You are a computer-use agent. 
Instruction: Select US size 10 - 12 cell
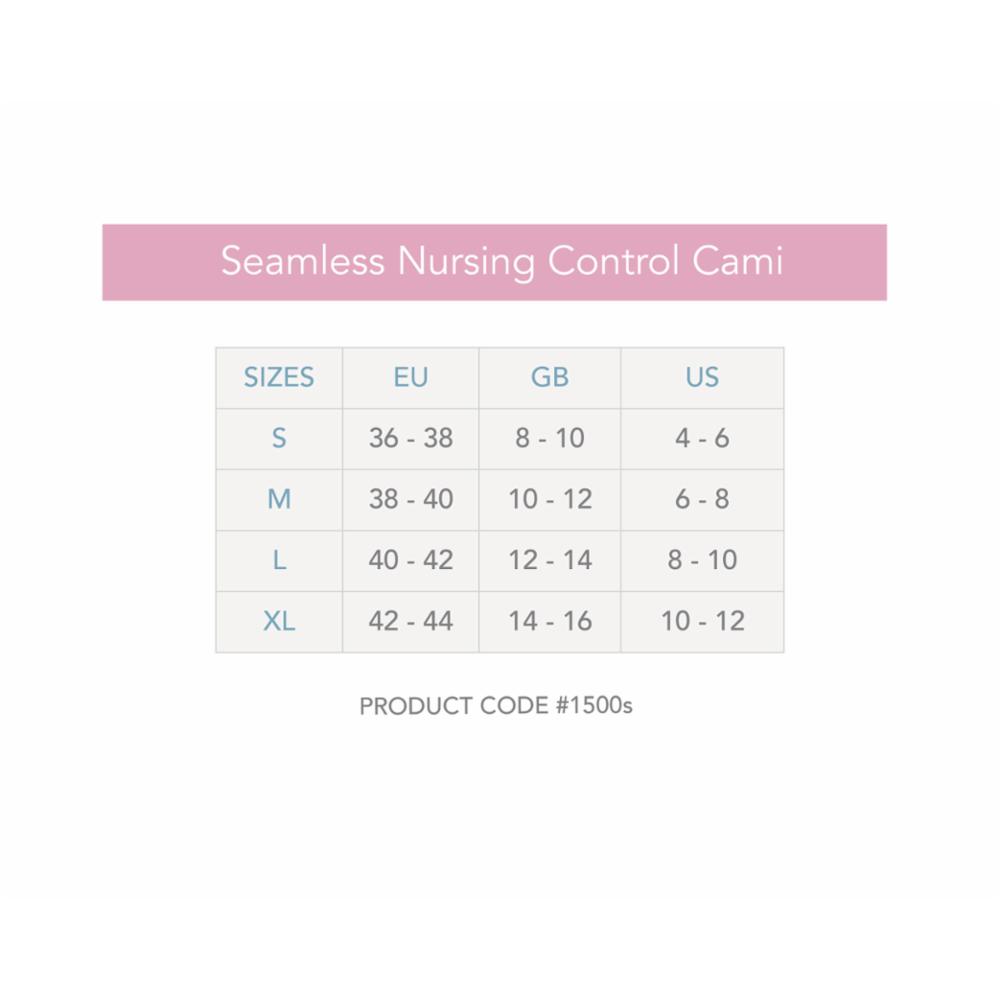click(x=702, y=622)
